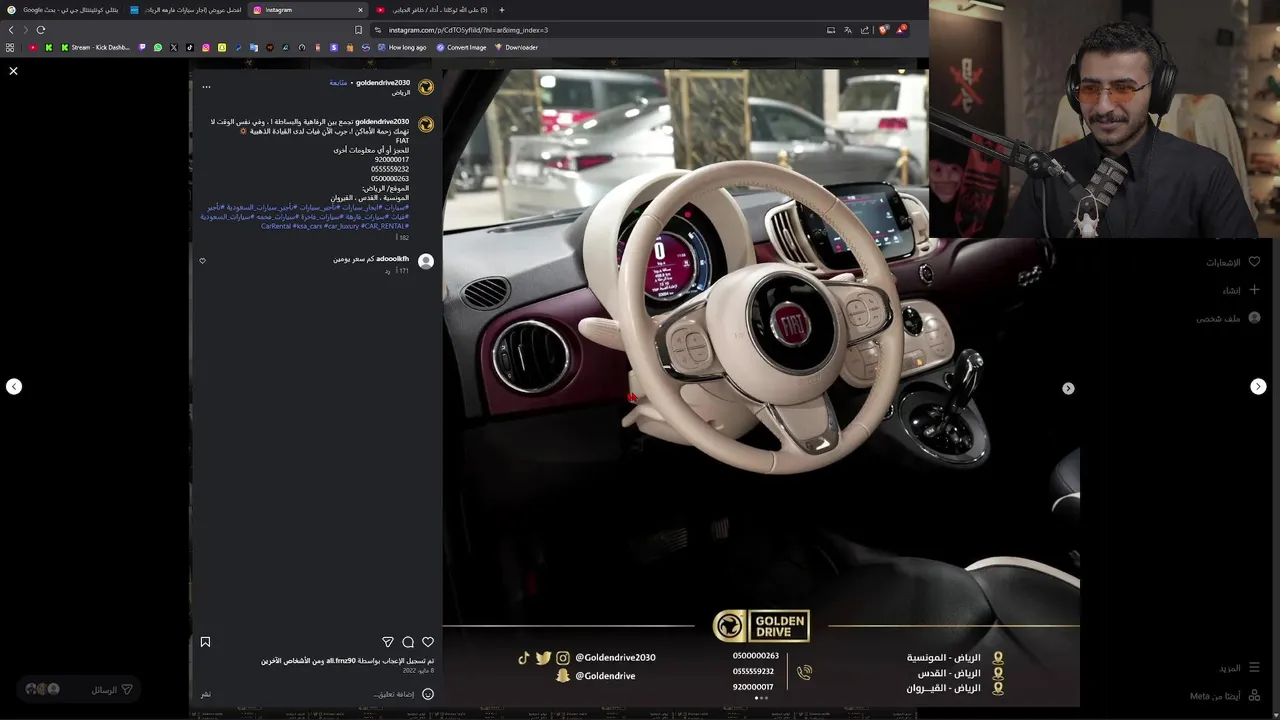Share the post via paper-plane icon
Screen dimensions: 1280x720
click(x=388, y=642)
